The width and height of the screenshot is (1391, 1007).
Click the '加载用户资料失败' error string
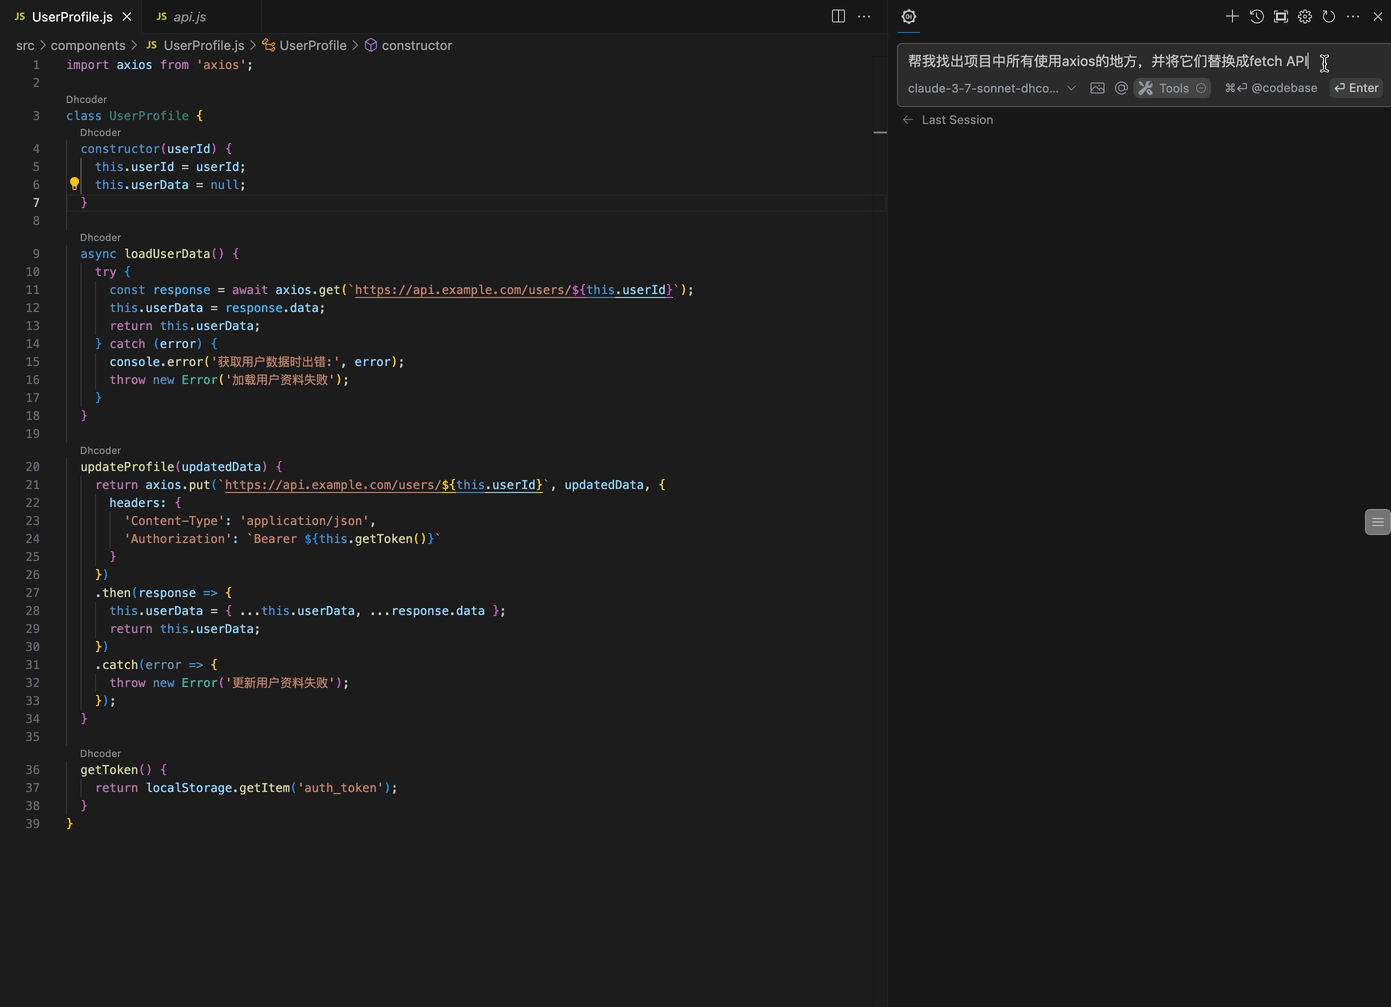point(282,380)
